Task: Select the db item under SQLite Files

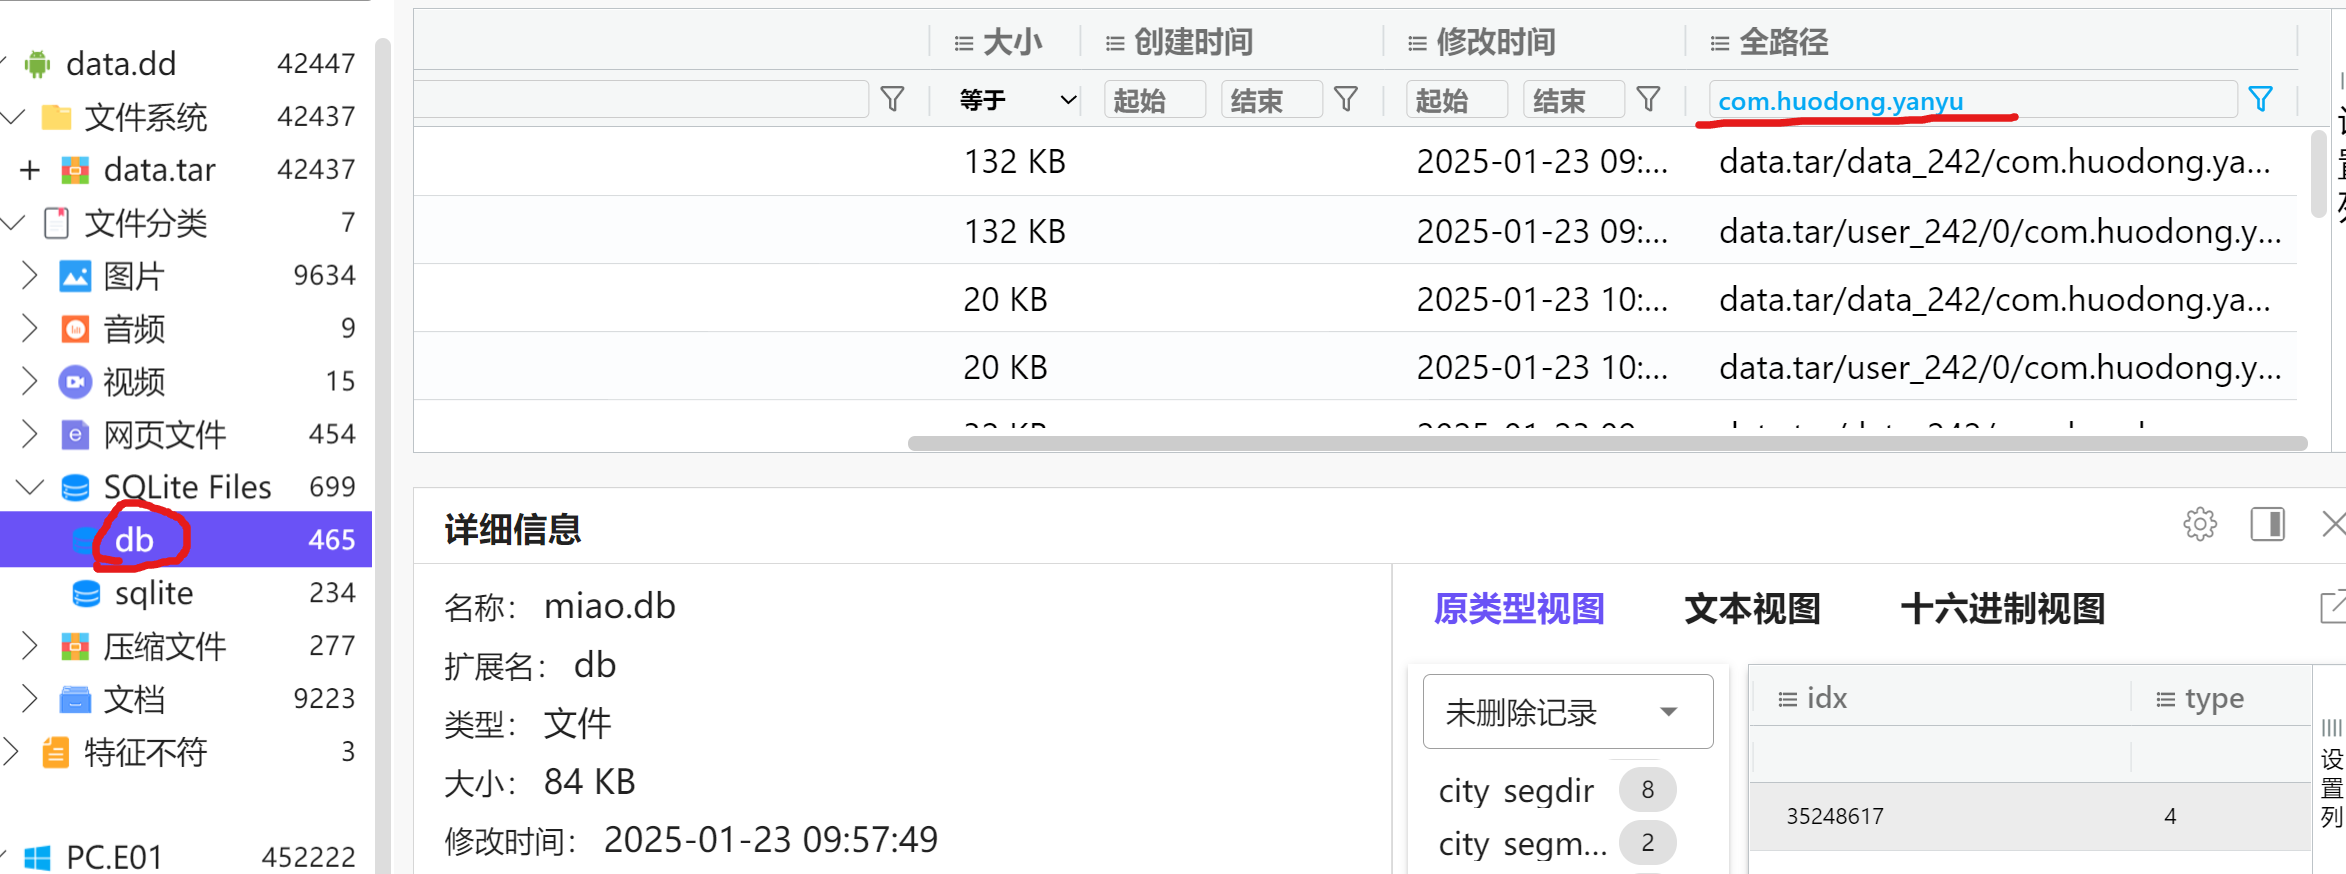Action: tap(134, 540)
